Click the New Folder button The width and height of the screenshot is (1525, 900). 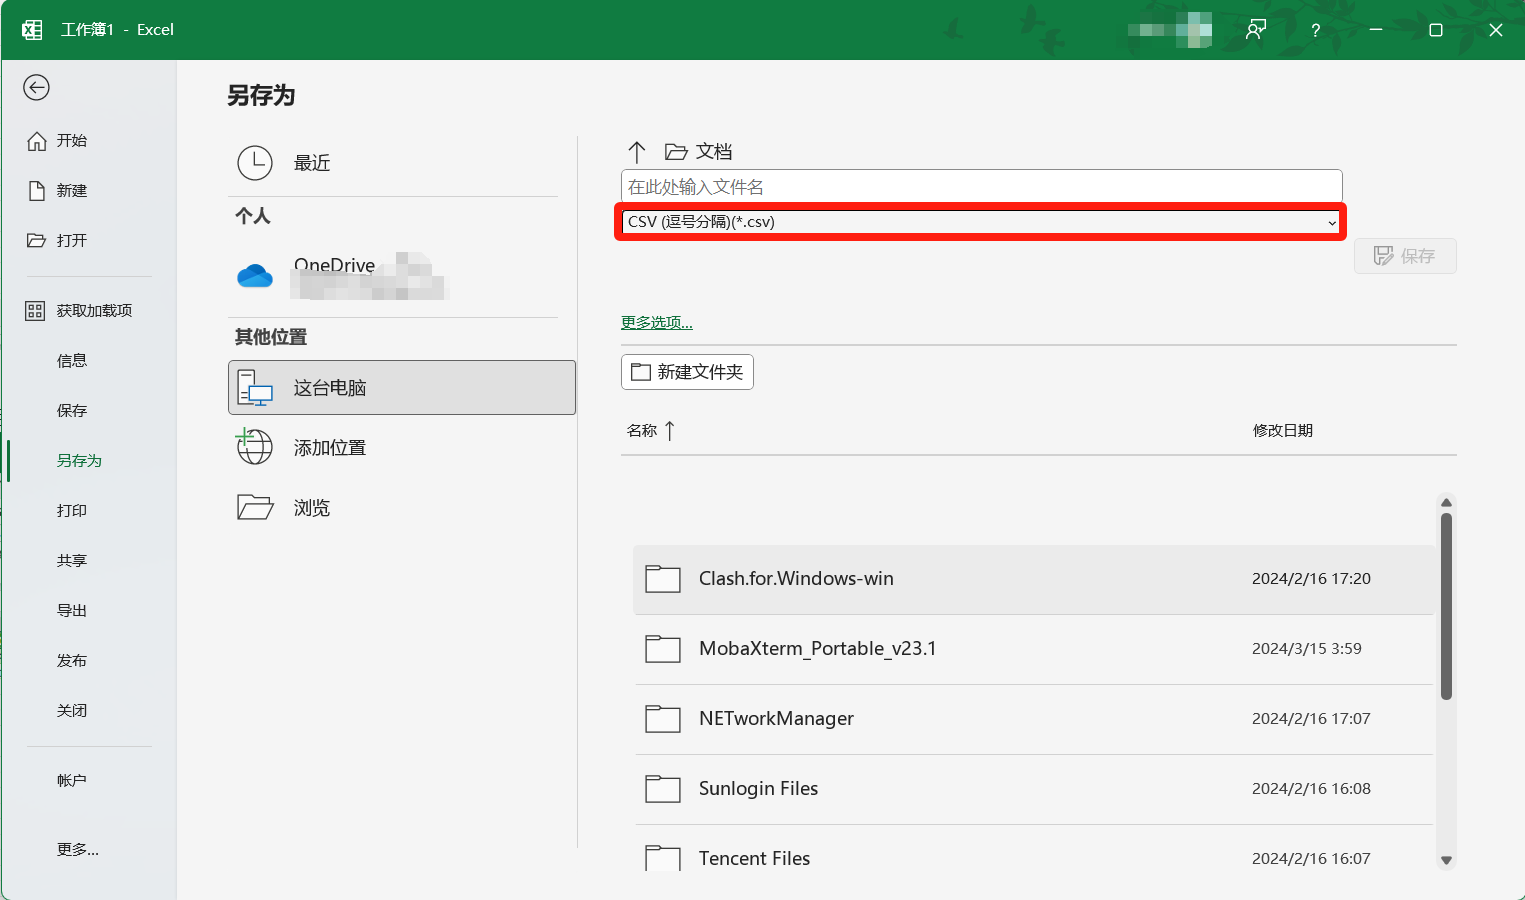pyautogui.click(x=687, y=372)
